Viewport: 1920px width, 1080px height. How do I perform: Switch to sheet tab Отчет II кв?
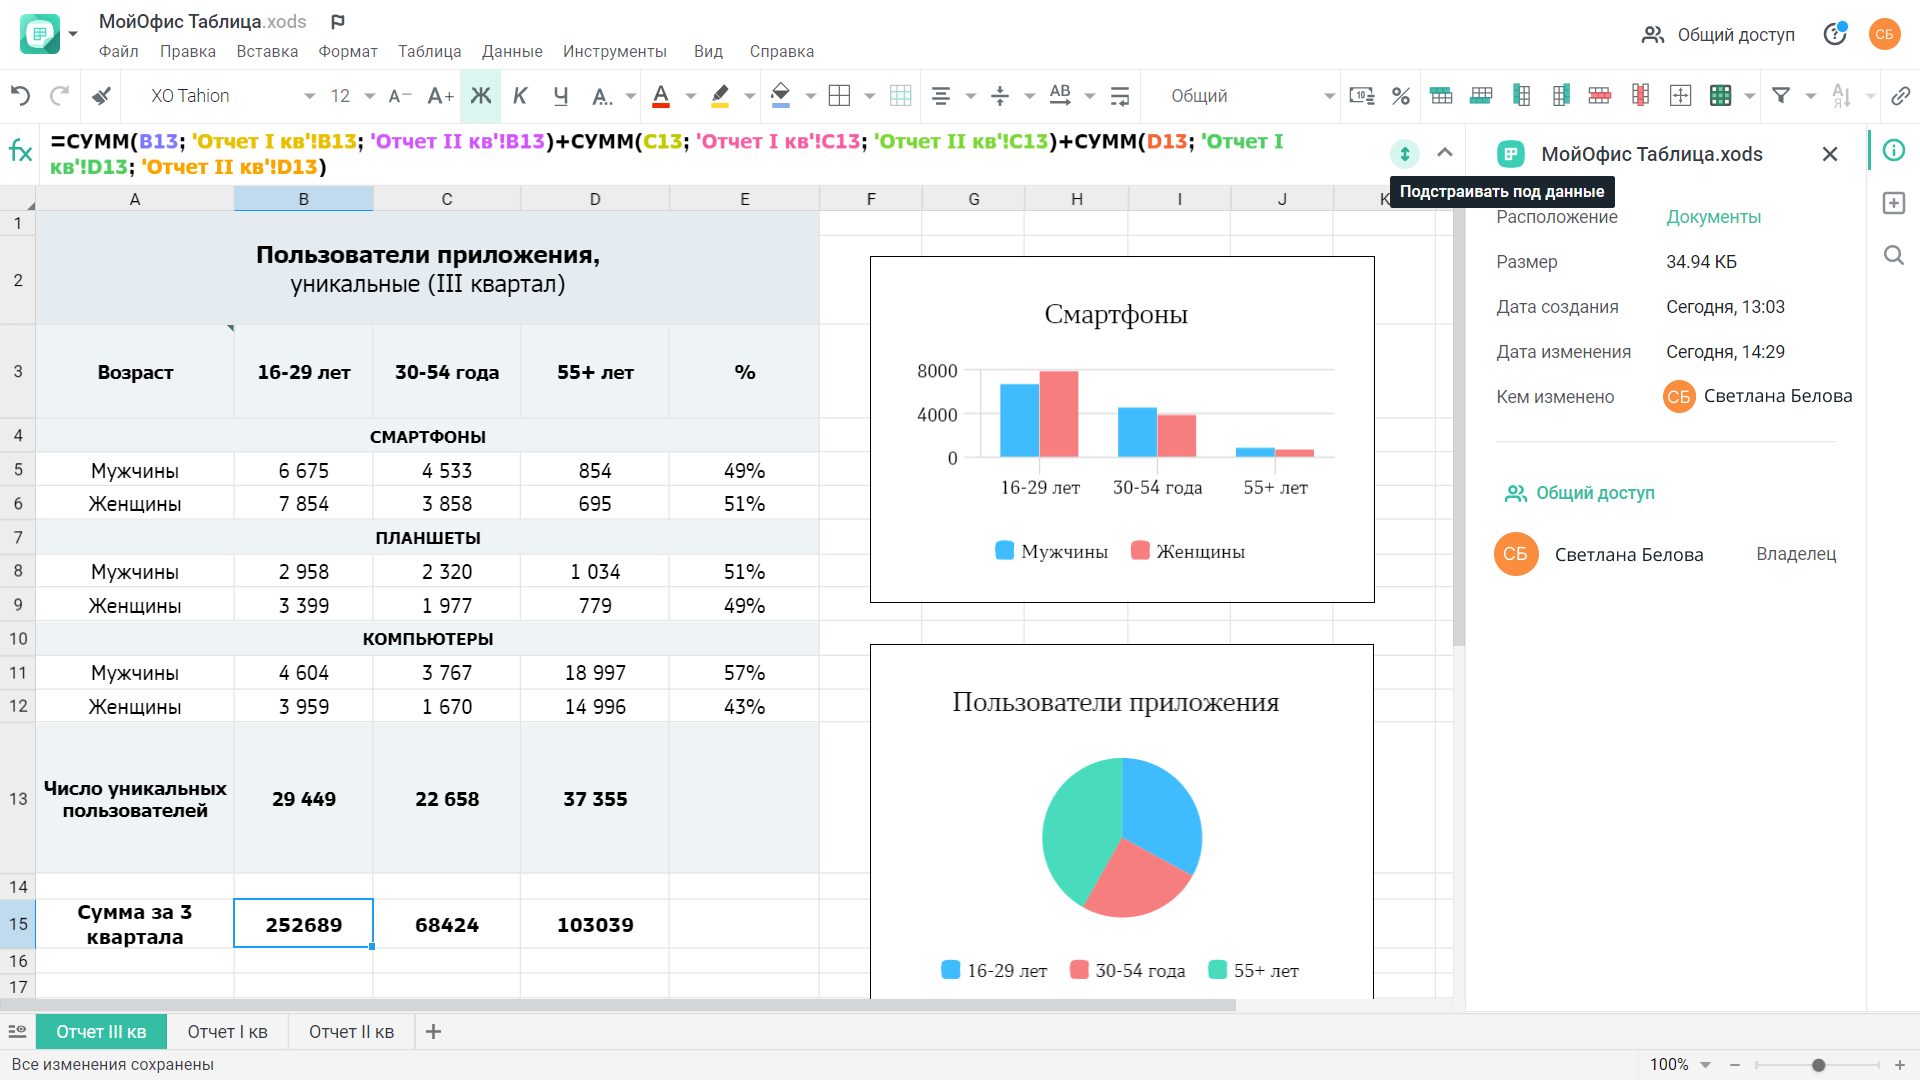(x=351, y=1032)
